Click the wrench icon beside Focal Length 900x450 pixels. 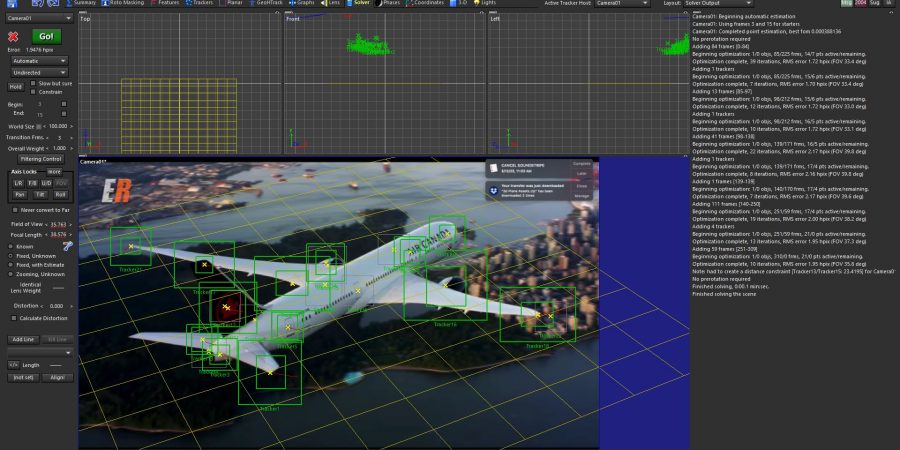(69, 244)
